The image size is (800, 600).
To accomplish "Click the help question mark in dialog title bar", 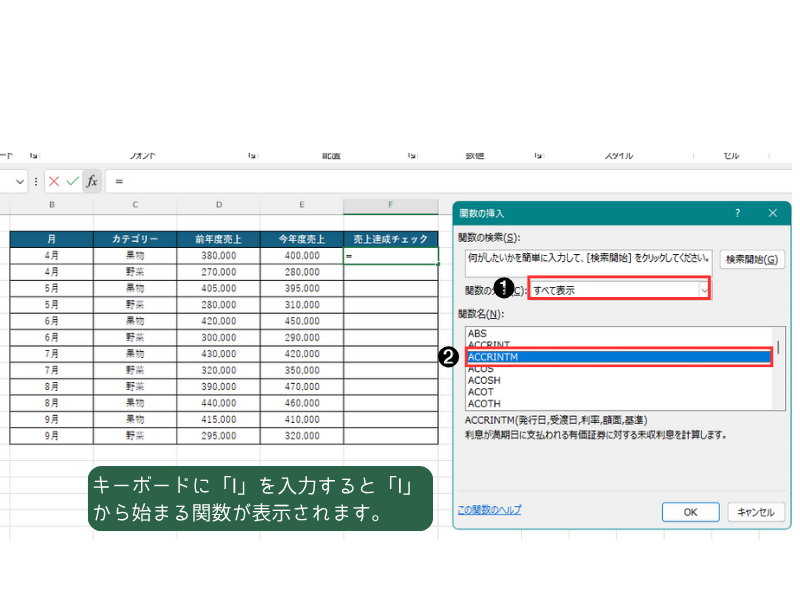I will 737,213.
